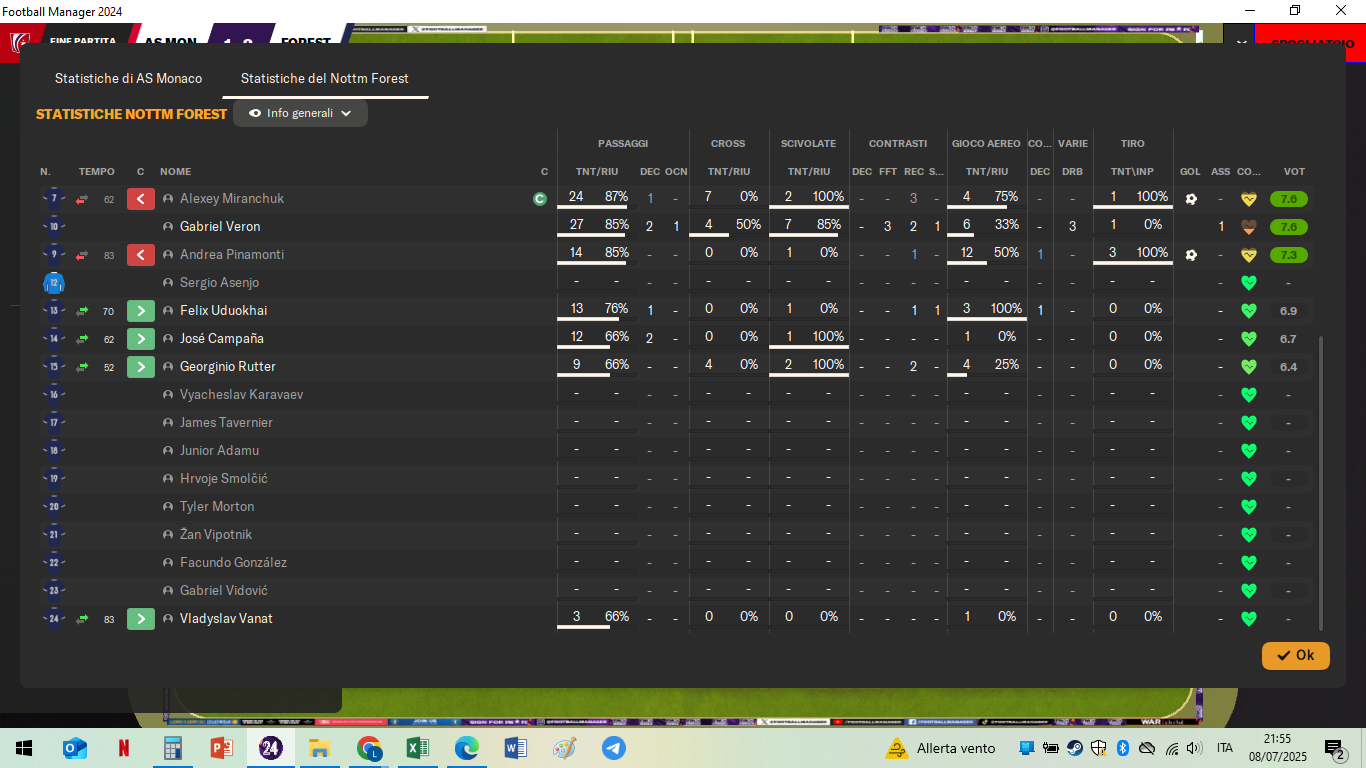
Task: Click the 6.9 rating for Felix Uduokhai
Action: [1289, 311]
